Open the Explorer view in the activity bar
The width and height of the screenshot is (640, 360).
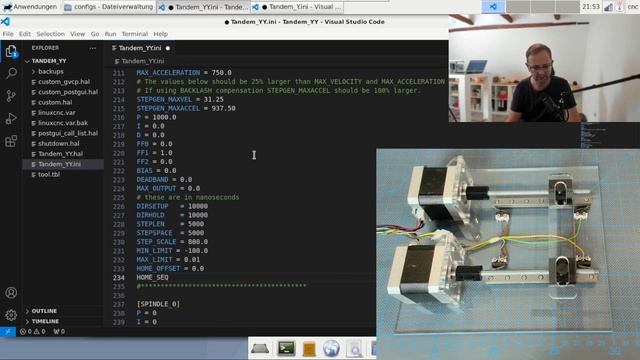tap(11, 51)
